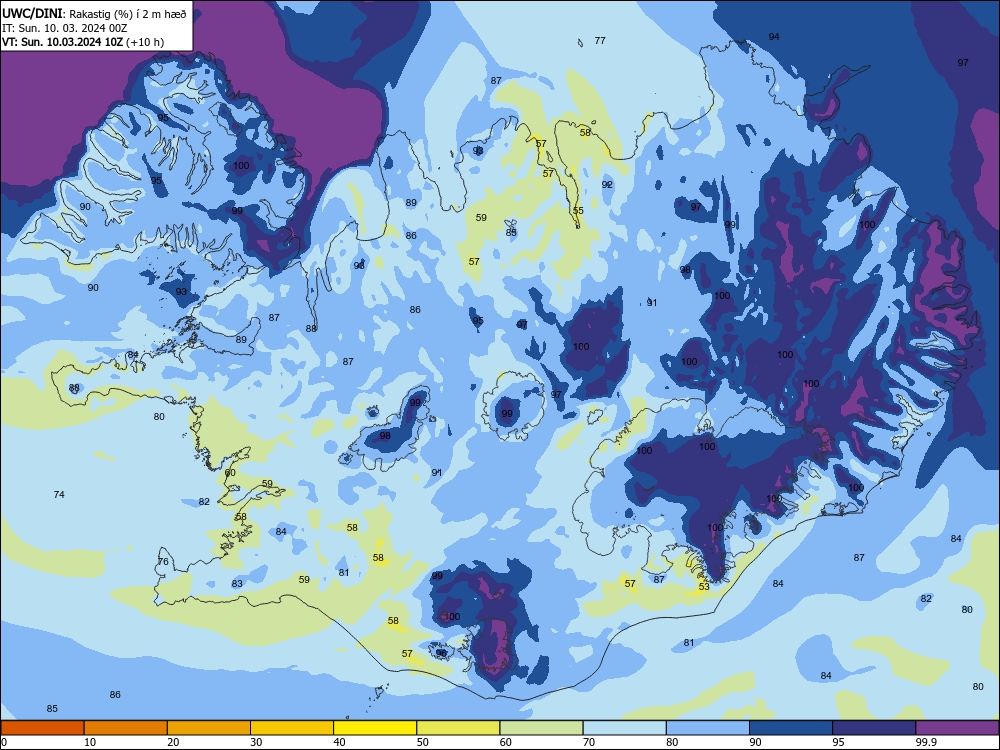Click the legend label '99.9'
This screenshot has width=1000, height=750.
926,742
